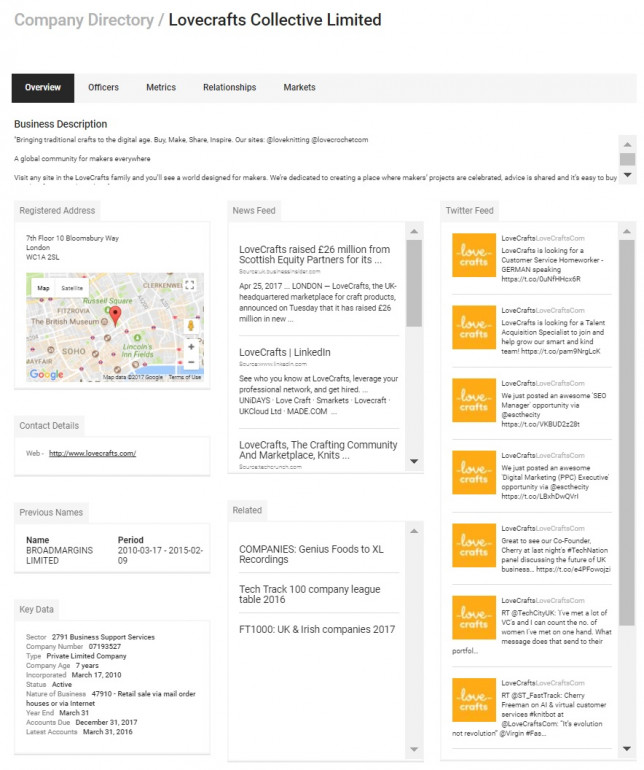Viewport: 644px width, 770px height.
Task: Click the 'Incorporated March 17, 2010' entry
Action: point(74,675)
